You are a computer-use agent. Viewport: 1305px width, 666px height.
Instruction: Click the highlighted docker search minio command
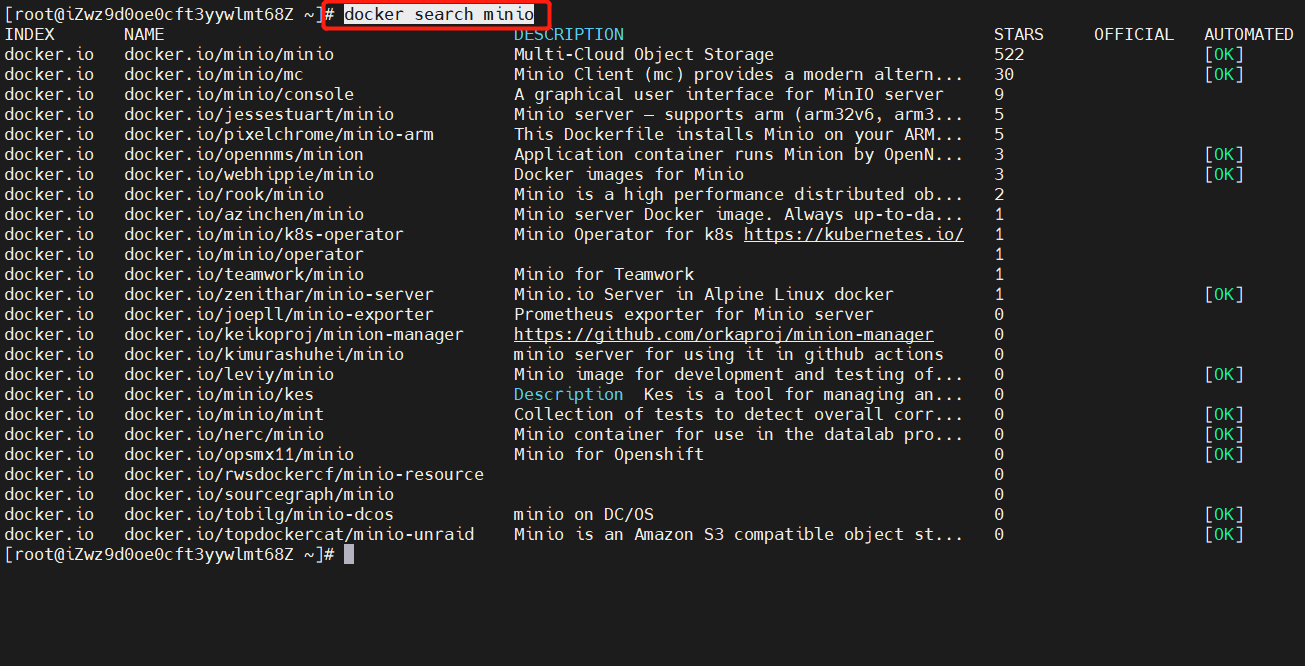pyautogui.click(x=439, y=14)
